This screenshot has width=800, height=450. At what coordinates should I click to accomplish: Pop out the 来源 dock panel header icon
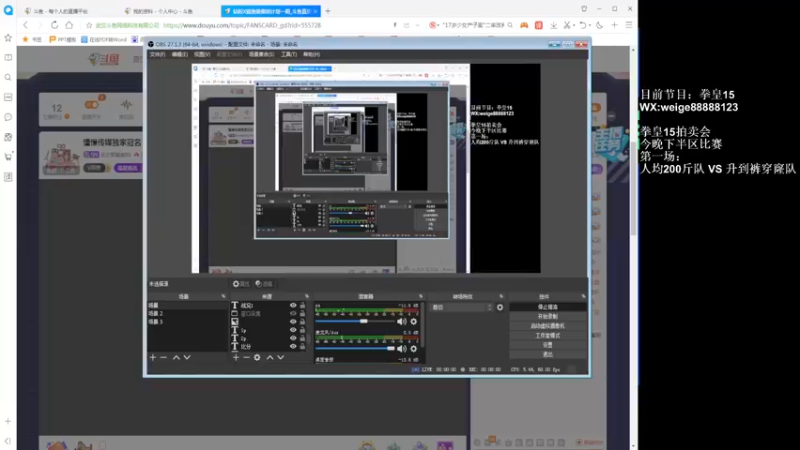pyautogui.click(x=307, y=296)
